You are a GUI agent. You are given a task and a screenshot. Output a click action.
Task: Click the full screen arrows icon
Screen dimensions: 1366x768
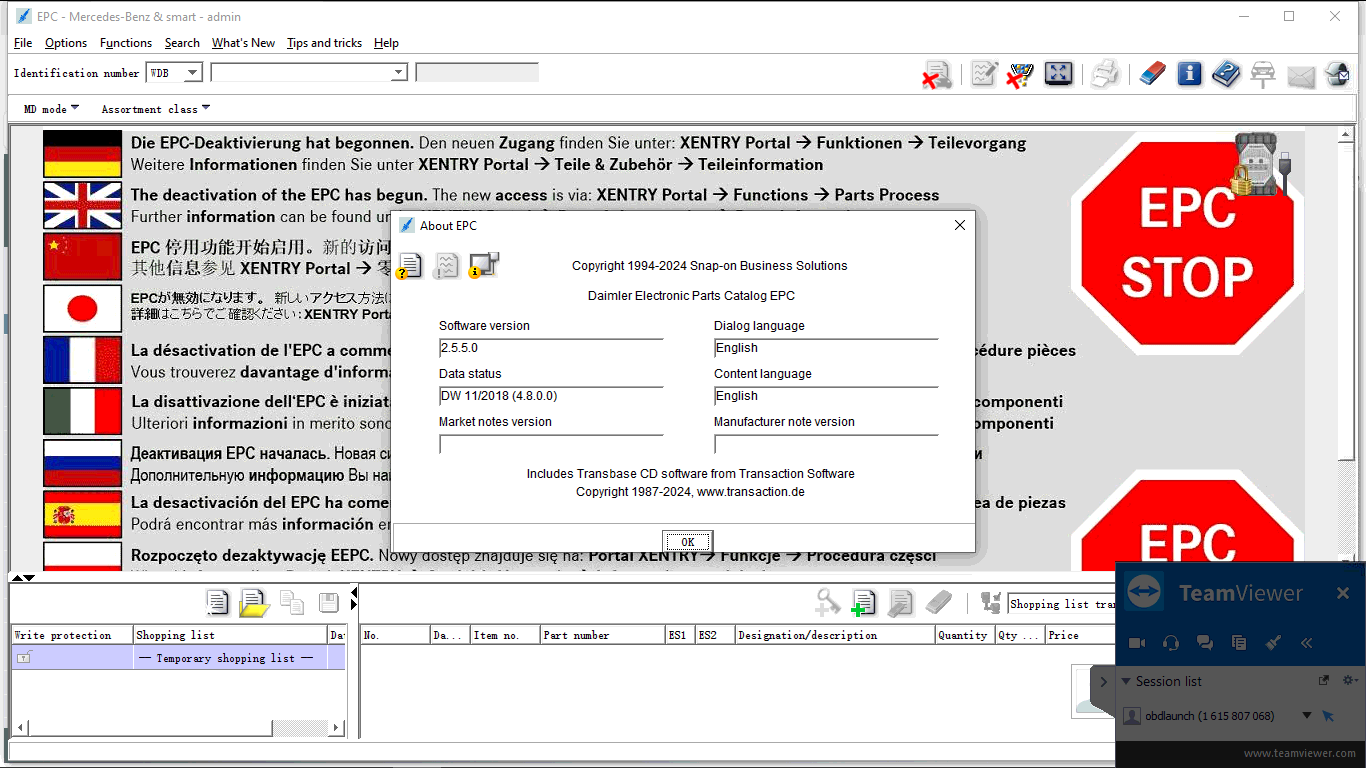point(1058,74)
